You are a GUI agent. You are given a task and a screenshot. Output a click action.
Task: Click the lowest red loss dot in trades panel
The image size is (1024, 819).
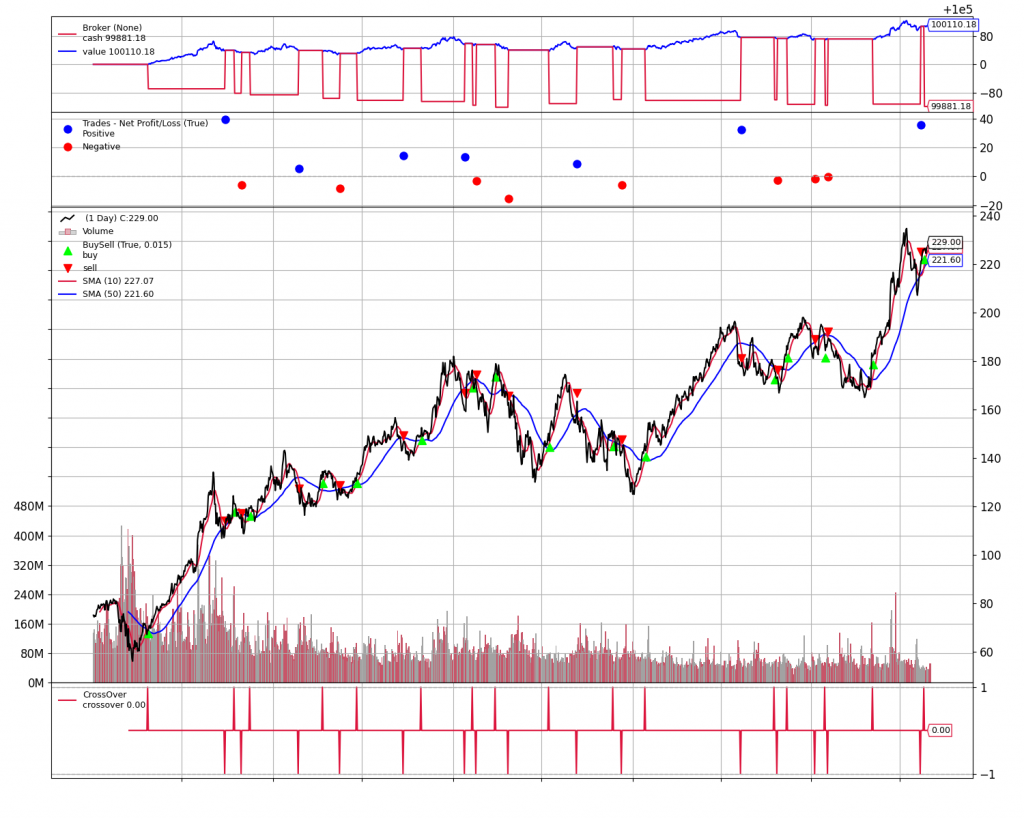509,199
